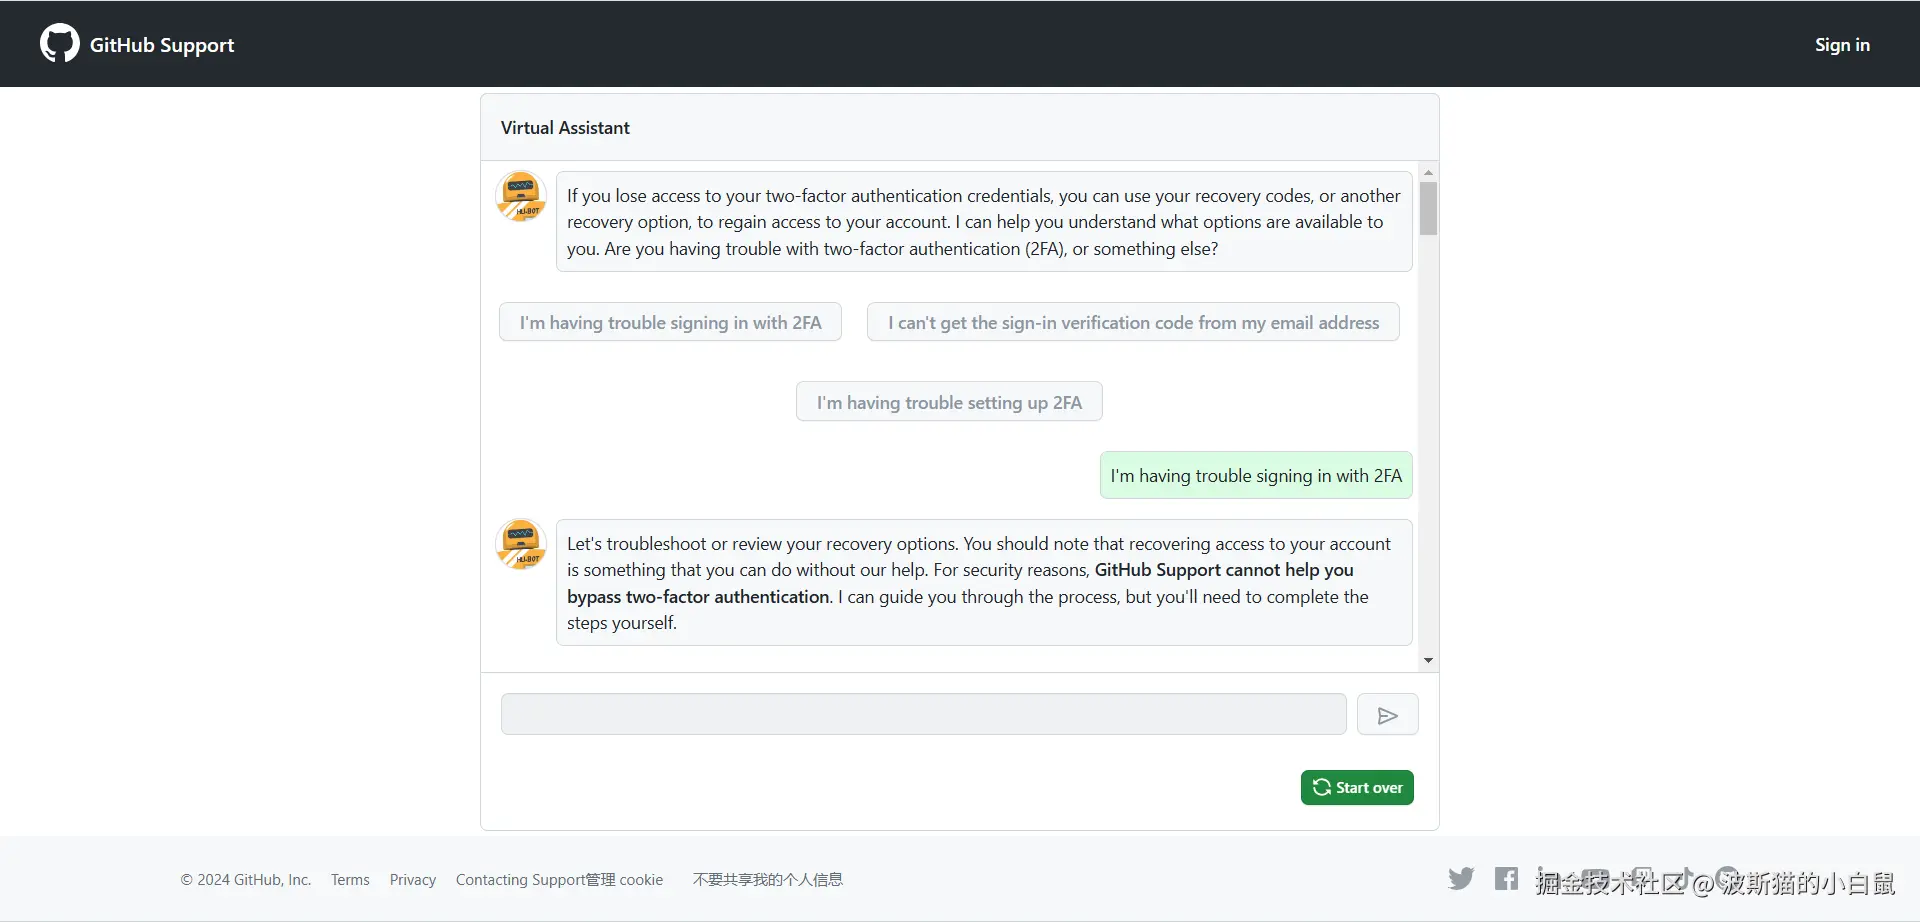Click the 管理 cookie footer link
1920x922 pixels.
click(625, 880)
